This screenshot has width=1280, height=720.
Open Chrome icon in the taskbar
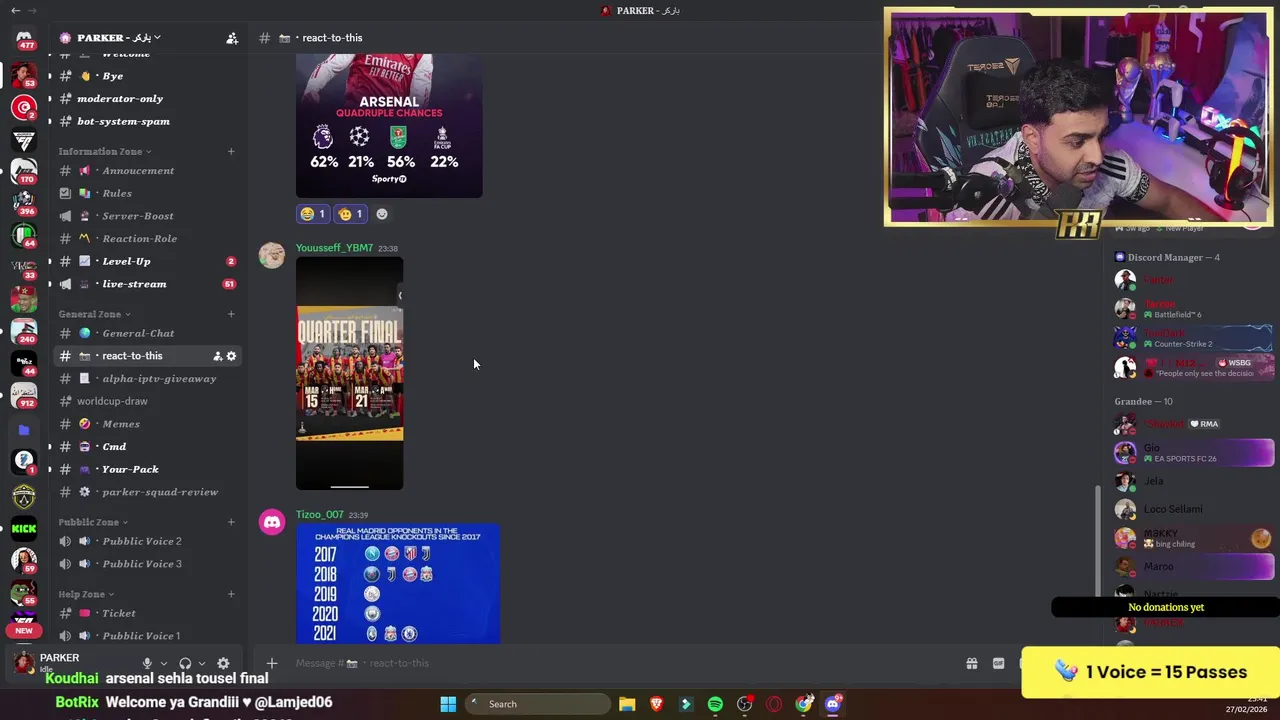pyautogui.click(x=804, y=704)
